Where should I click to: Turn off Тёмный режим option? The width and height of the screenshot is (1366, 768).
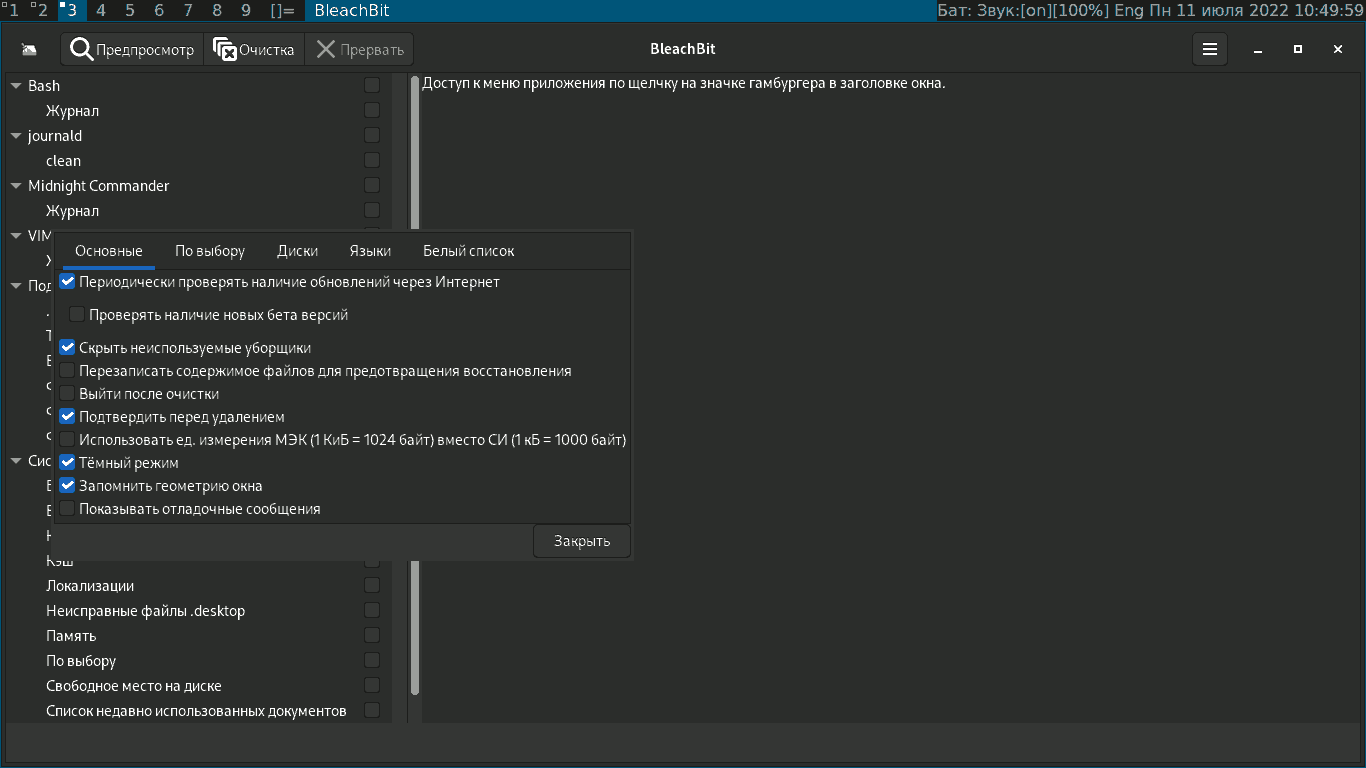pos(68,462)
